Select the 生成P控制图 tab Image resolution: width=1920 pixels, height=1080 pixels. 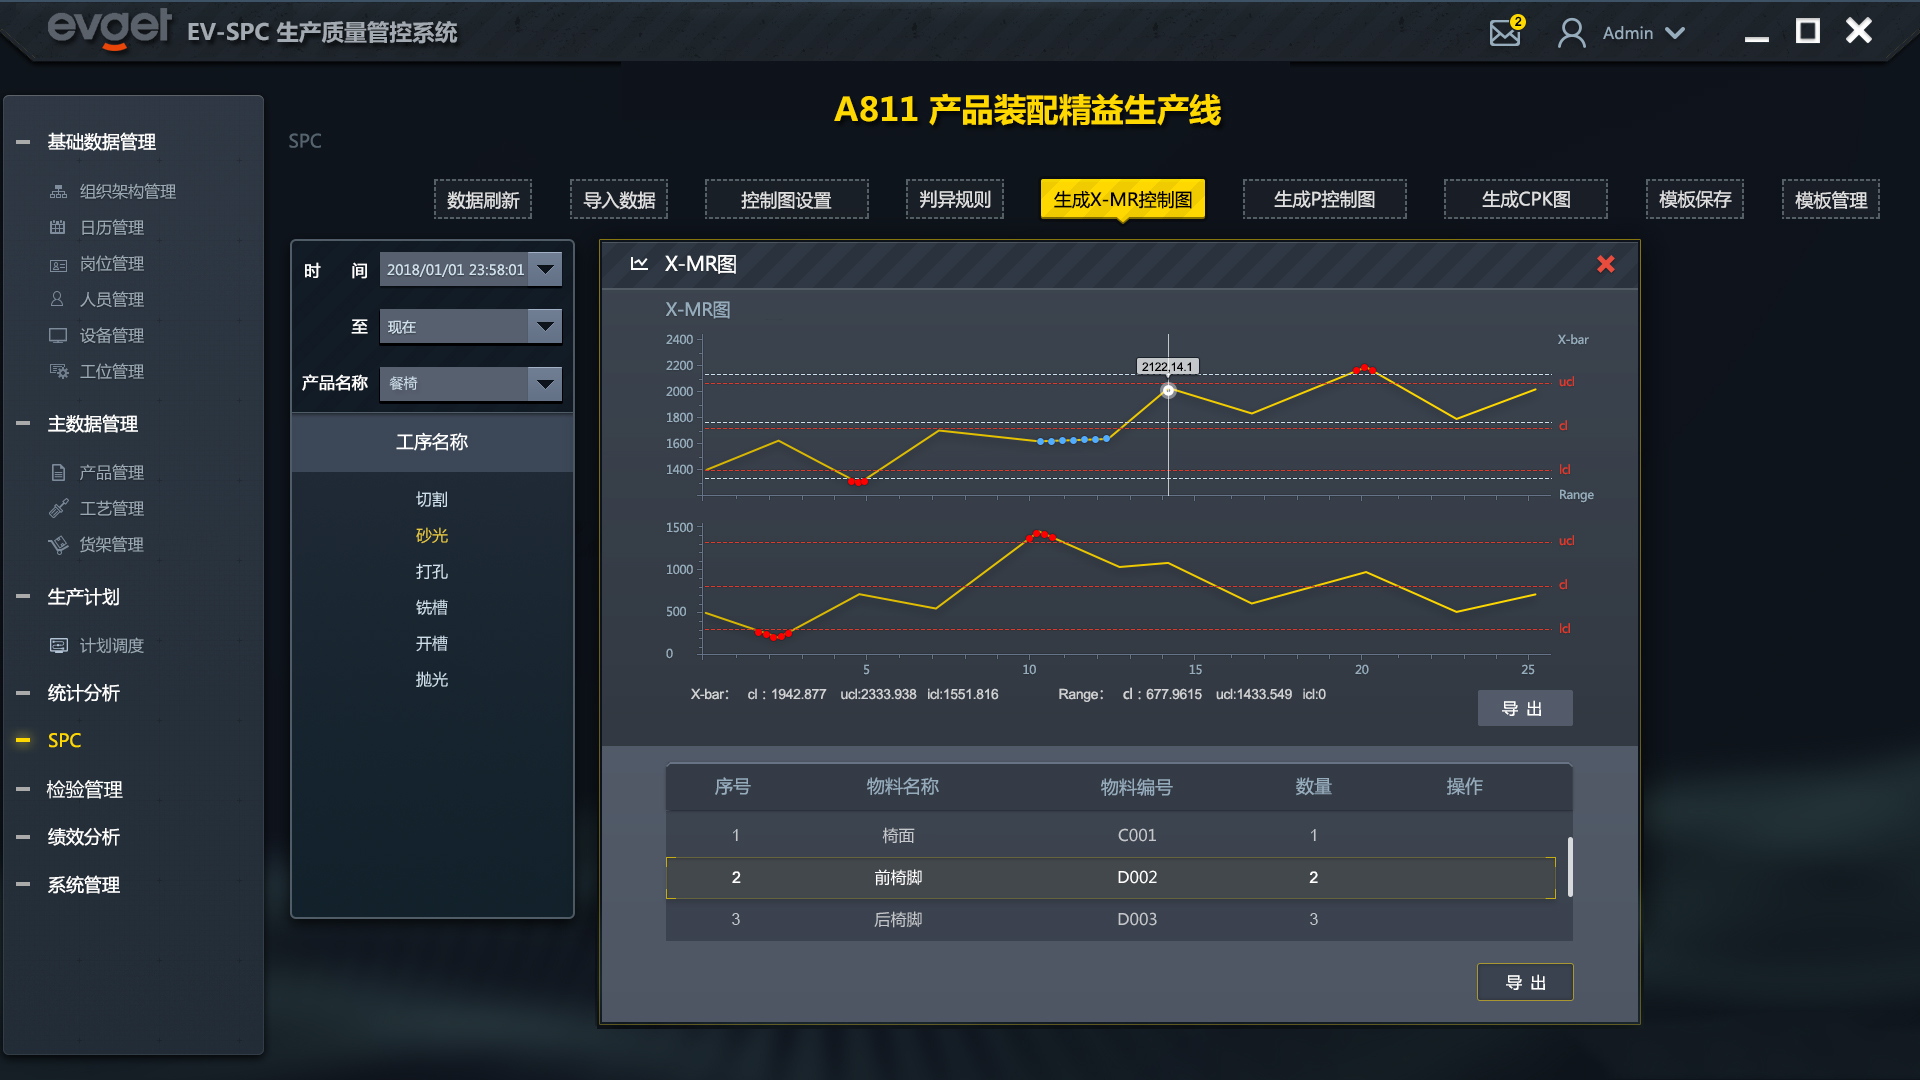click(x=1324, y=199)
